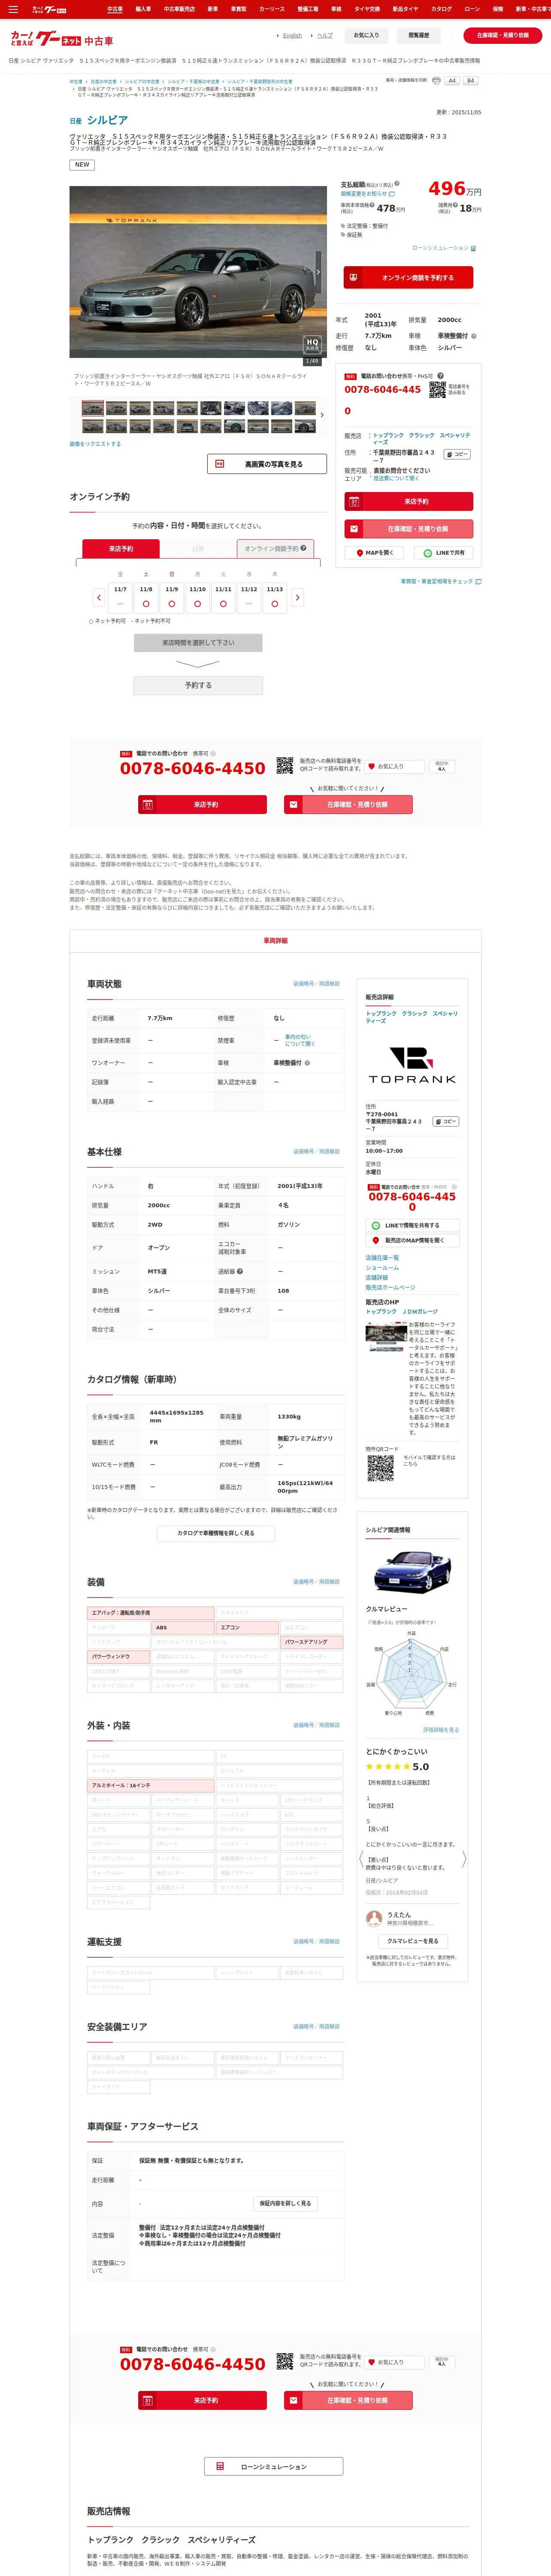Pick reservation date 11/9
Screen dimensions: 551x2576
click(x=172, y=597)
